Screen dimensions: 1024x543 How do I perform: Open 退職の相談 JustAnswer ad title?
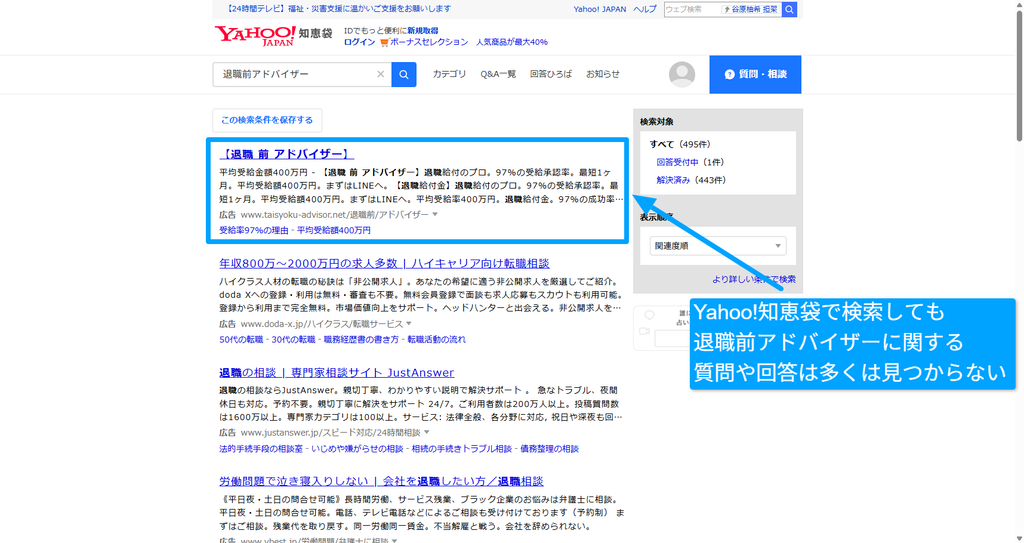pyautogui.click(x=336, y=372)
